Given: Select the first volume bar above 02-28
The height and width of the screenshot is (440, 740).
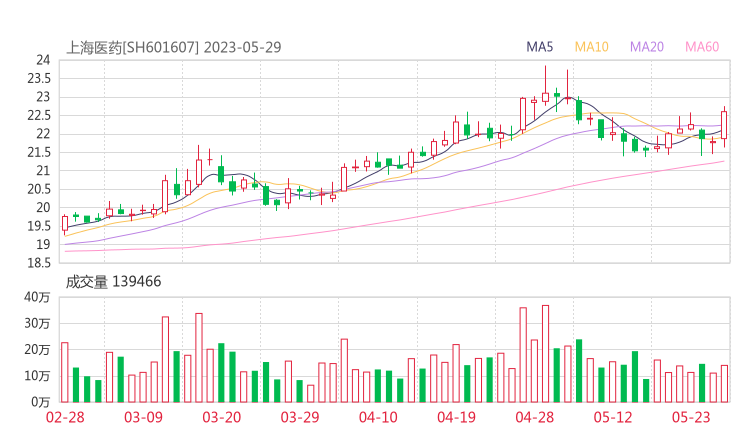Looking at the screenshot, I should point(65,372).
